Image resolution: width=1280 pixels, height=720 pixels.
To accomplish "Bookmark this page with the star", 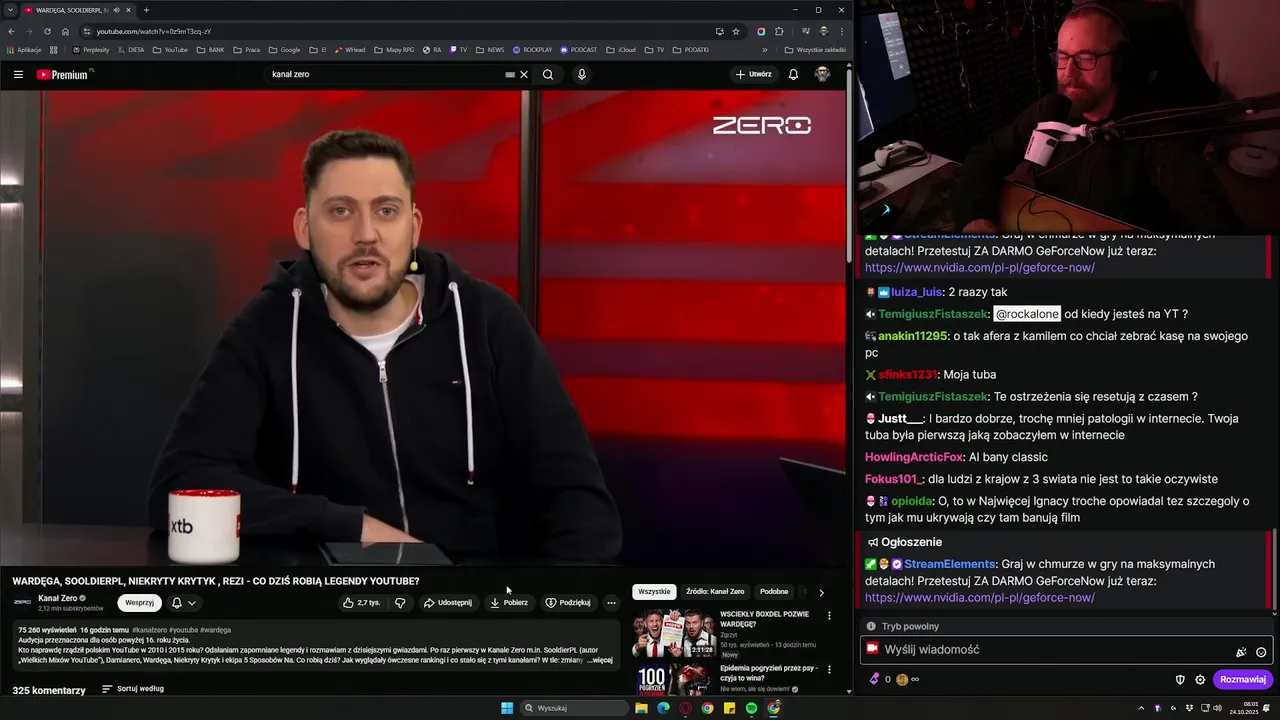I will 736,31.
